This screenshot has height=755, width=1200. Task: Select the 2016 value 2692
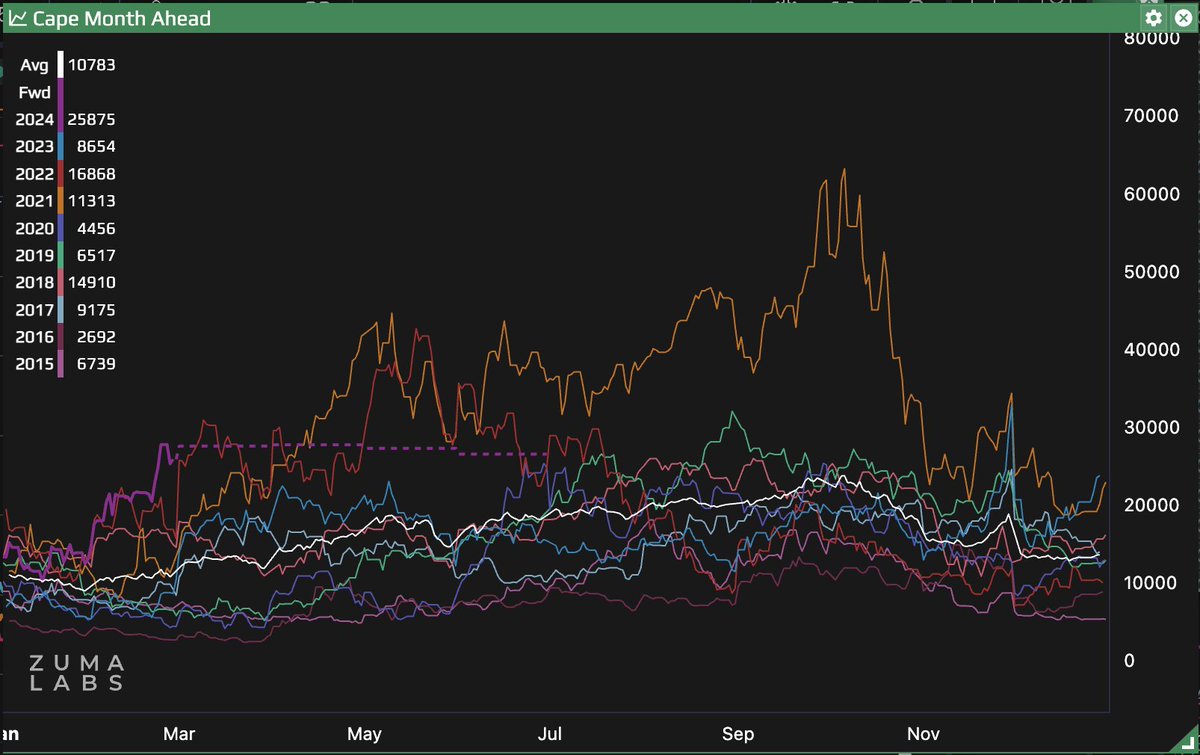(x=96, y=337)
